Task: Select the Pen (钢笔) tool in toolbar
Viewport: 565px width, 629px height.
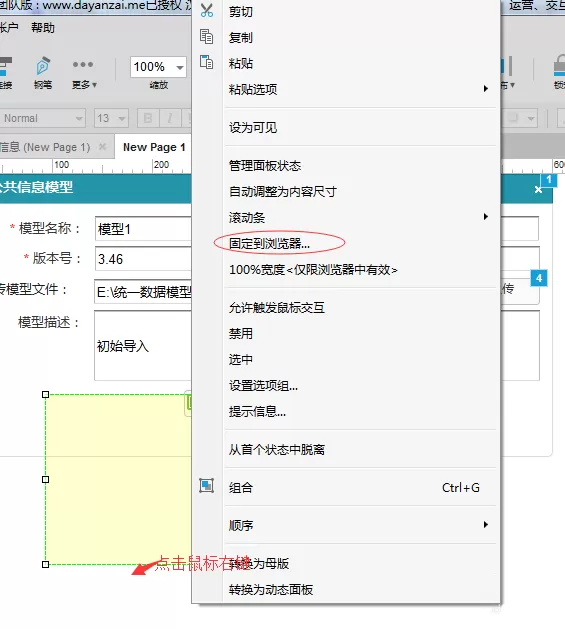Action: pos(43,73)
